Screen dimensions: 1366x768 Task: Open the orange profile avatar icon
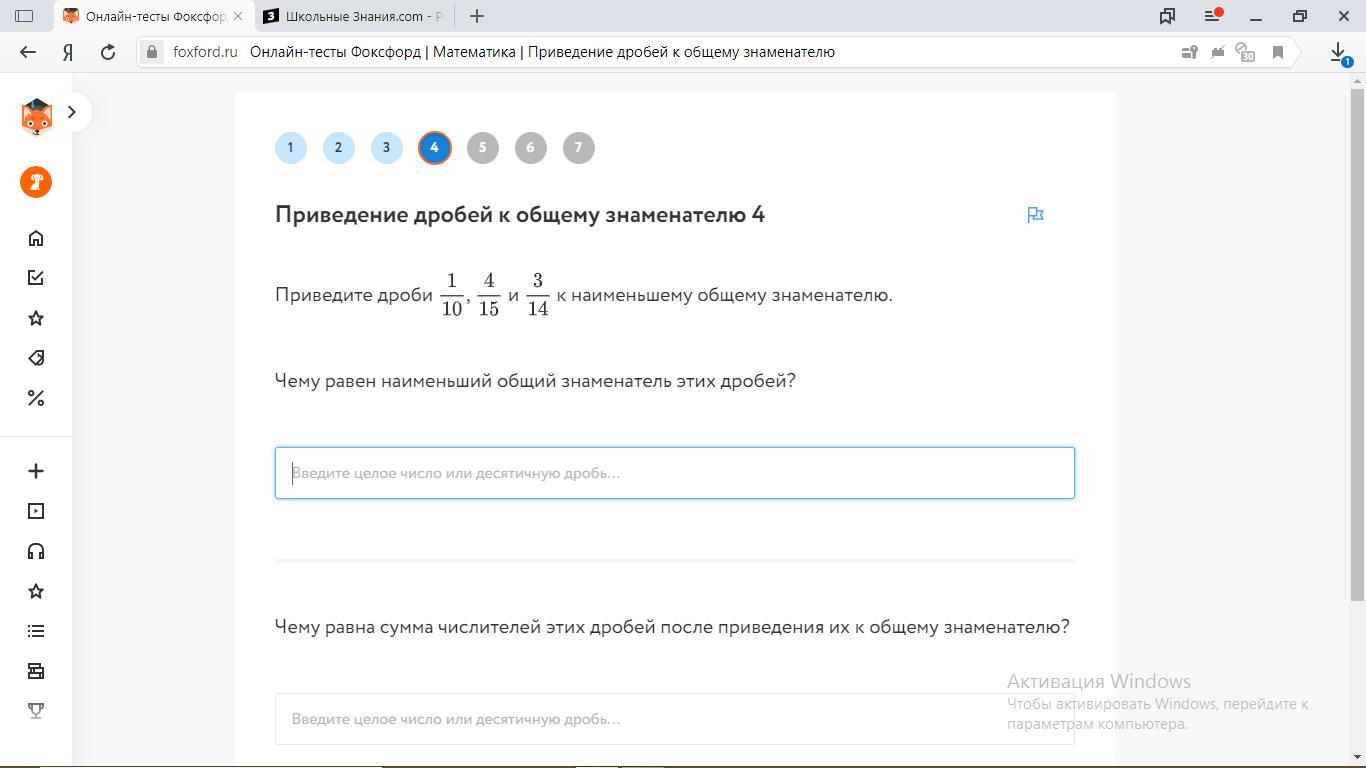coord(36,182)
